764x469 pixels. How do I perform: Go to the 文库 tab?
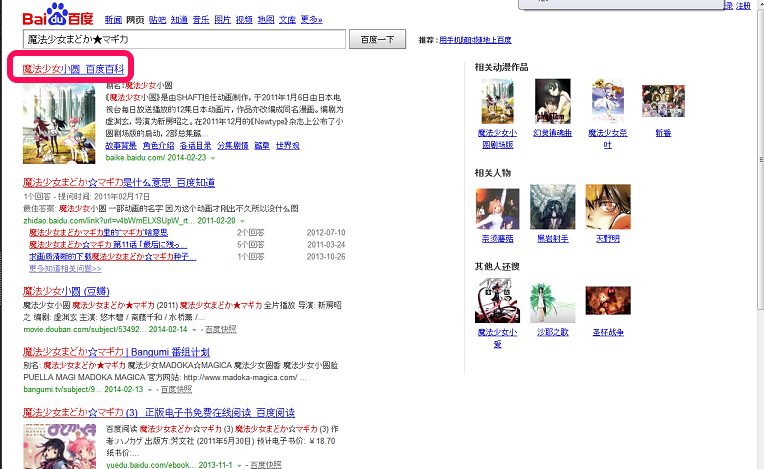pos(287,19)
